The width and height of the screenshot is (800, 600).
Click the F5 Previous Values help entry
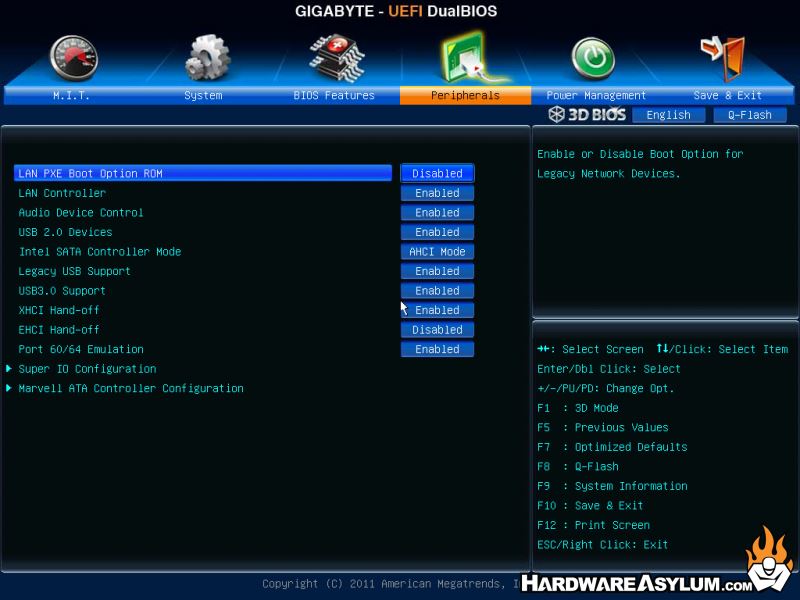point(603,427)
